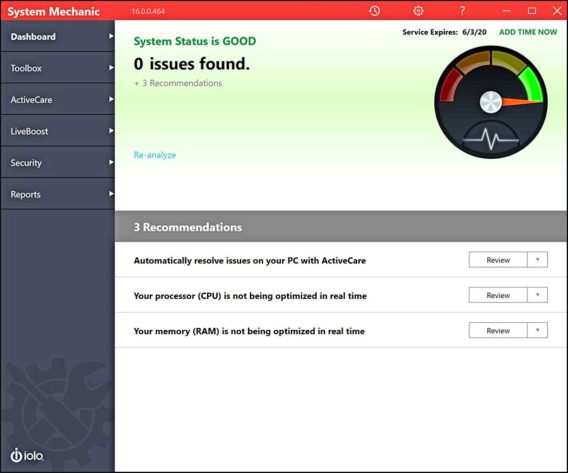Open the history clock icon in title bar
This screenshot has height=473, width=568.
point(375,11)
